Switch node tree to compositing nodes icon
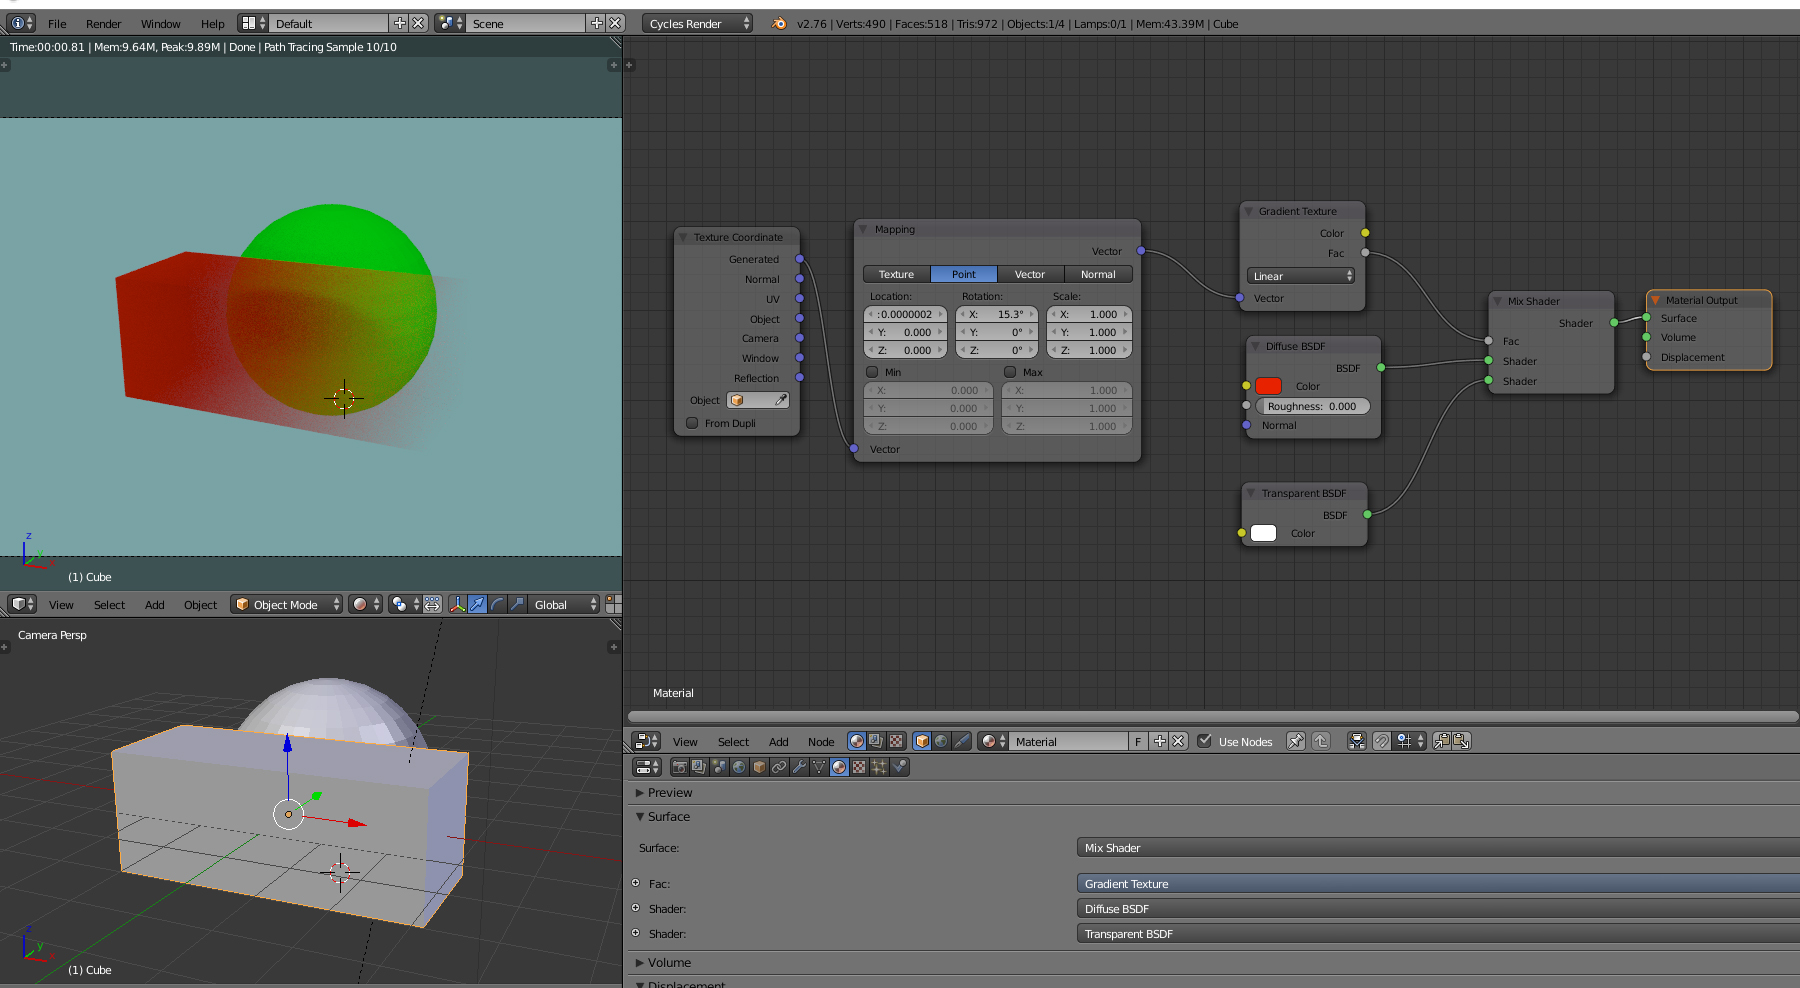 click(x=876, y=741)
